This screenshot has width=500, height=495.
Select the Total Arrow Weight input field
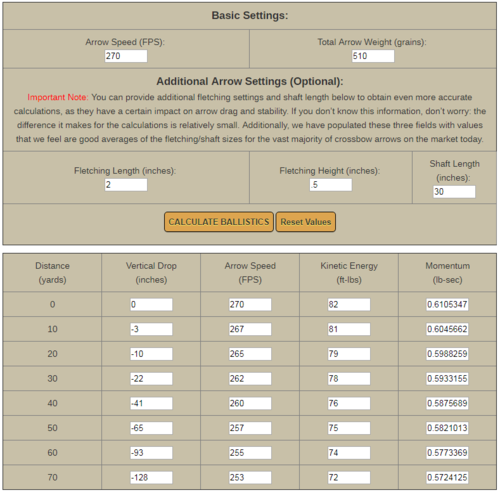pyautogui.click(x=373, y=56)
